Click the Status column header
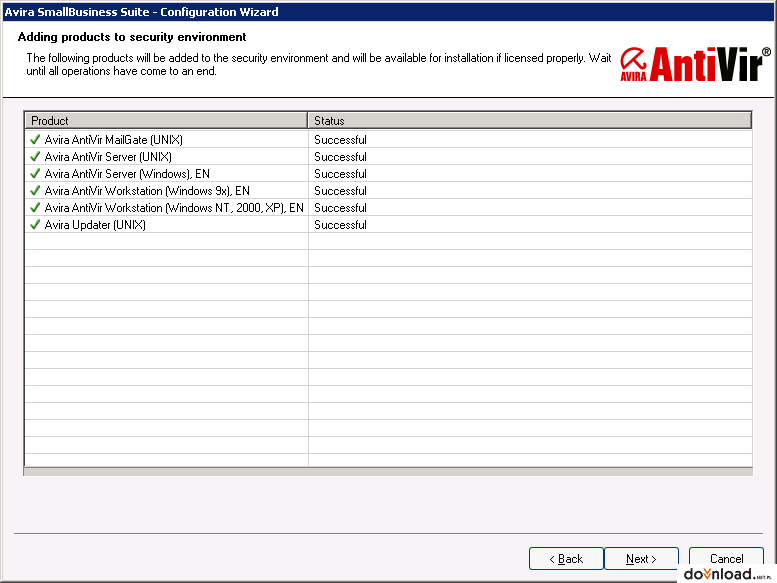The image size is (777, 583). click(x=530, y=120)
